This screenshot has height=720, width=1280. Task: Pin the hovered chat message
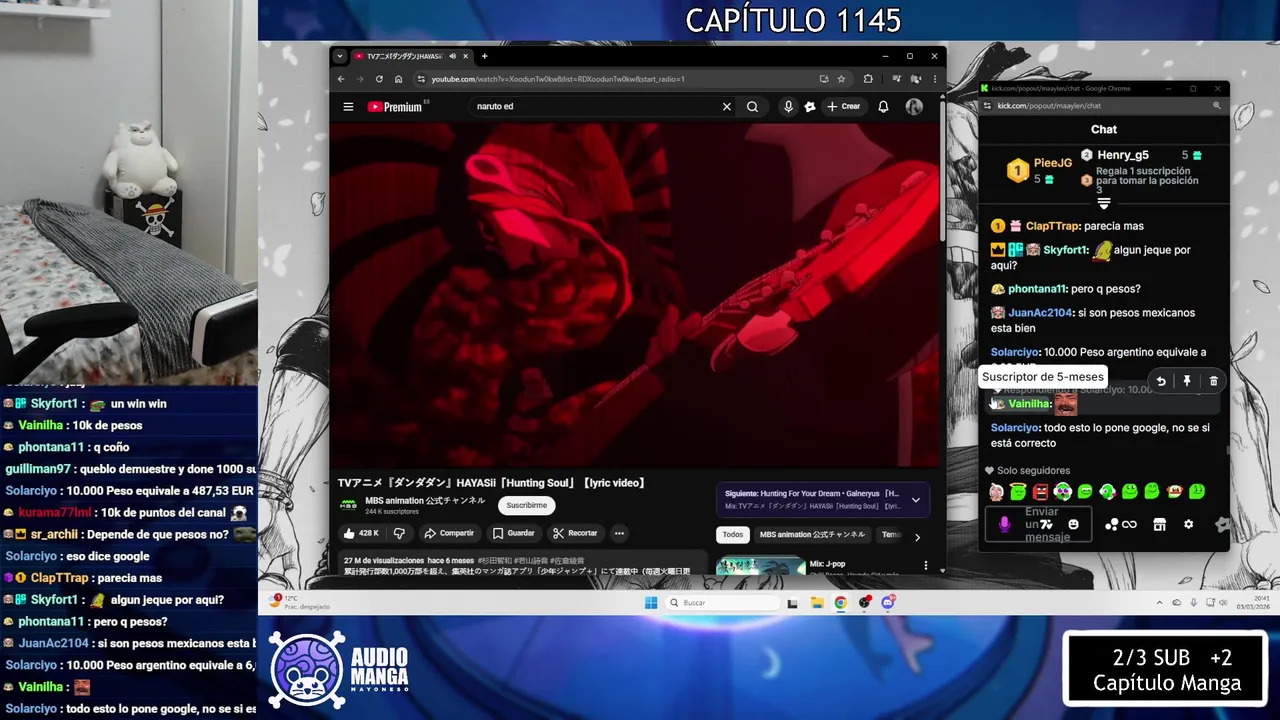pyautogui.click(x=1187, y=381)
